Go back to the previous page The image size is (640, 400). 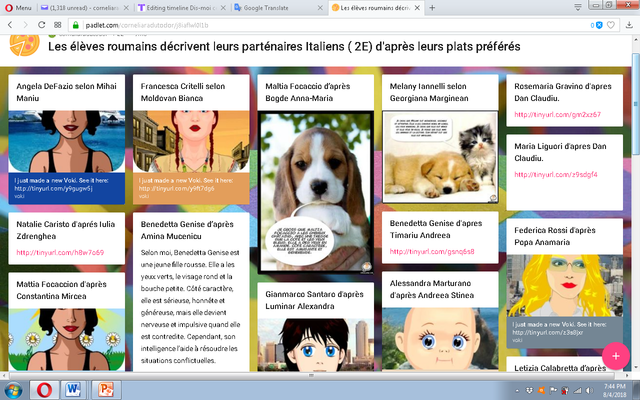tap(10, 25)
